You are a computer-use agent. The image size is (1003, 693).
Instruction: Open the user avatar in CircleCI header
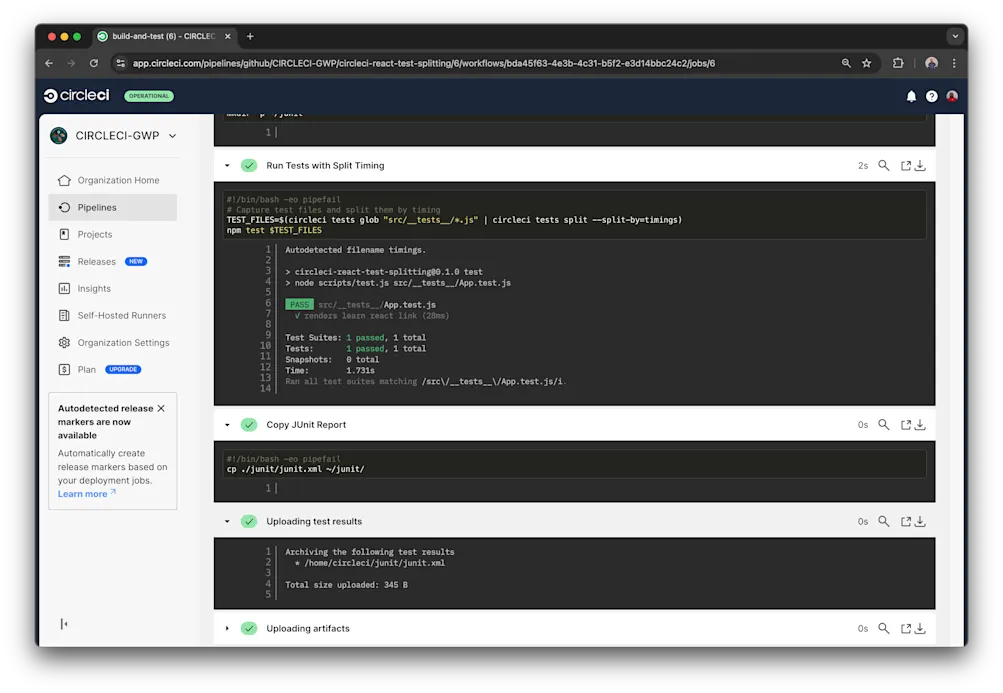point(952,96)
